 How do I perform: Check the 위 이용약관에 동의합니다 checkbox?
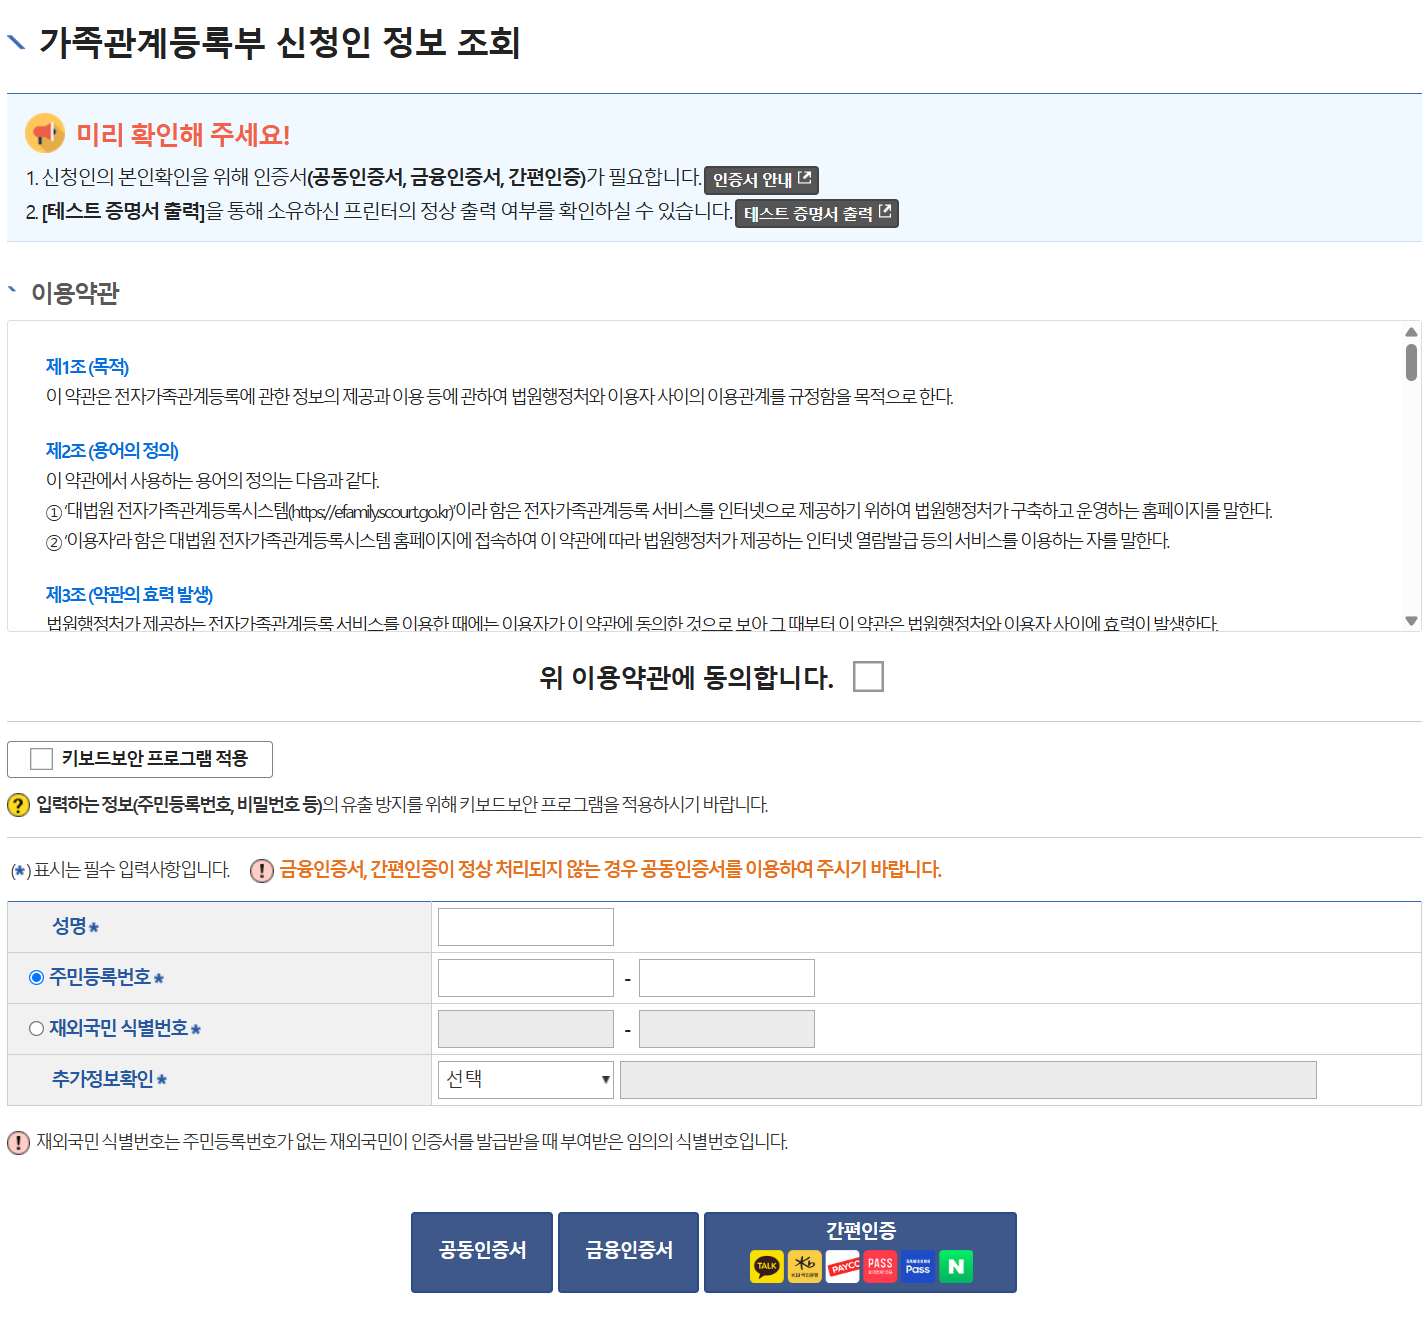coord(868,677)
